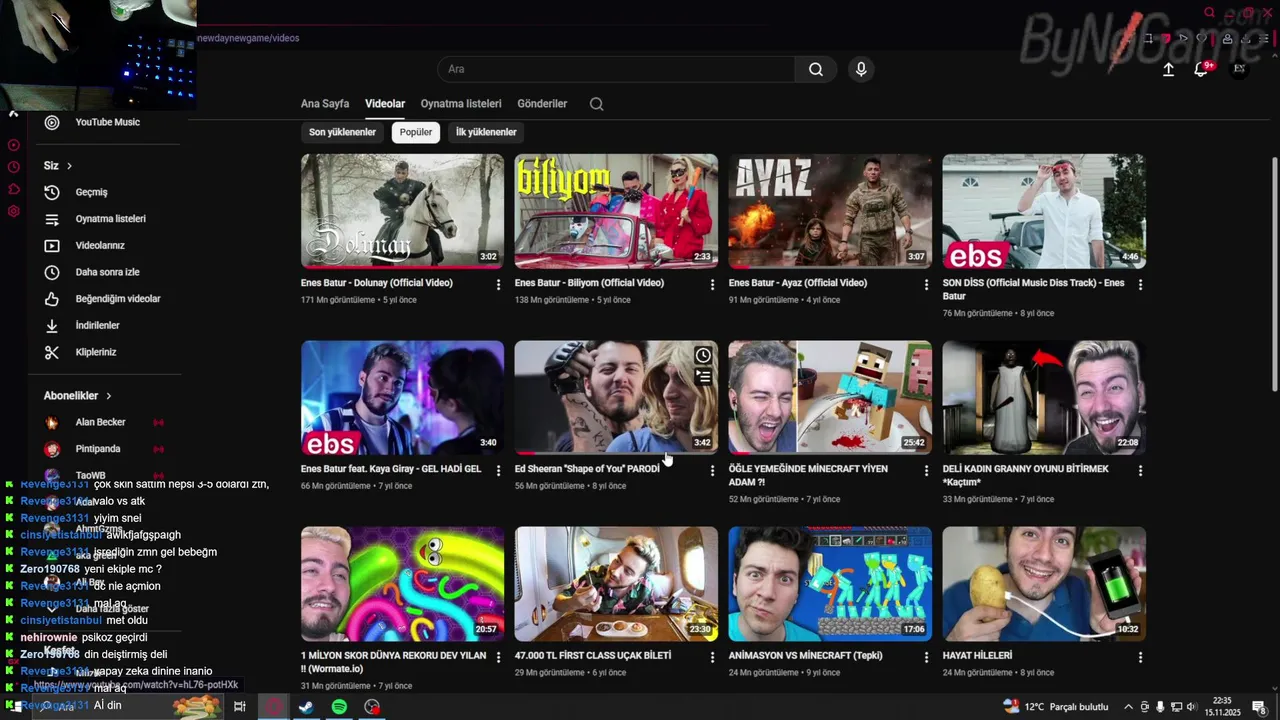Open Klipleriniz in sidebar

[96, 352]
